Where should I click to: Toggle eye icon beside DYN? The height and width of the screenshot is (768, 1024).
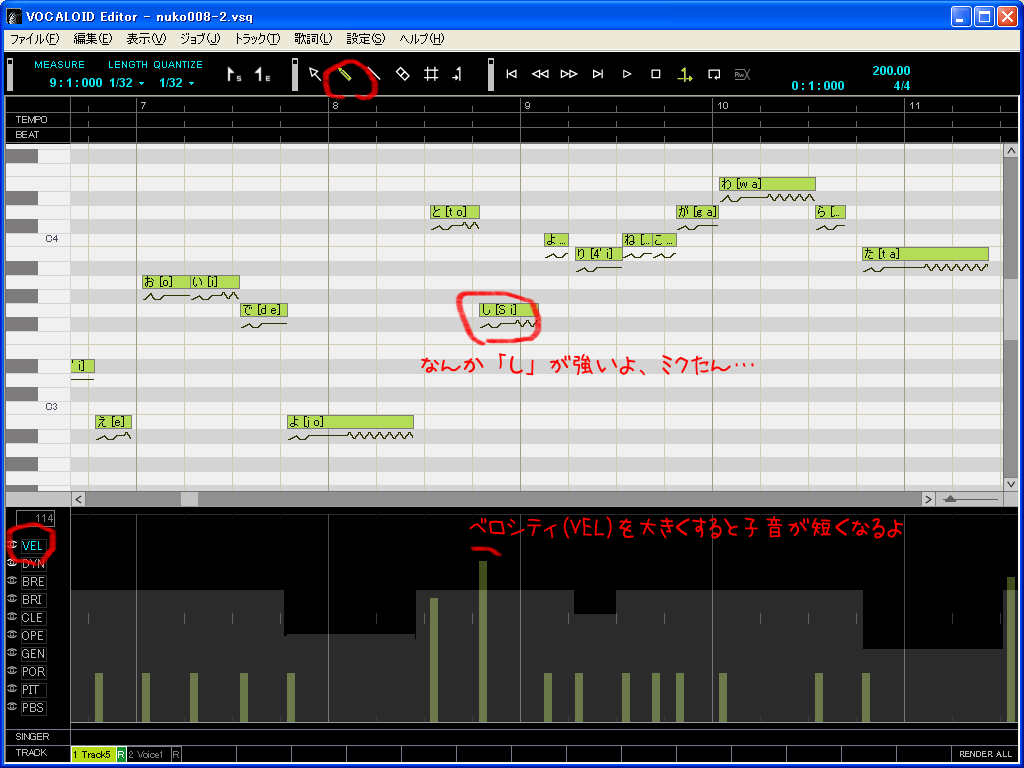click(12, 562)
